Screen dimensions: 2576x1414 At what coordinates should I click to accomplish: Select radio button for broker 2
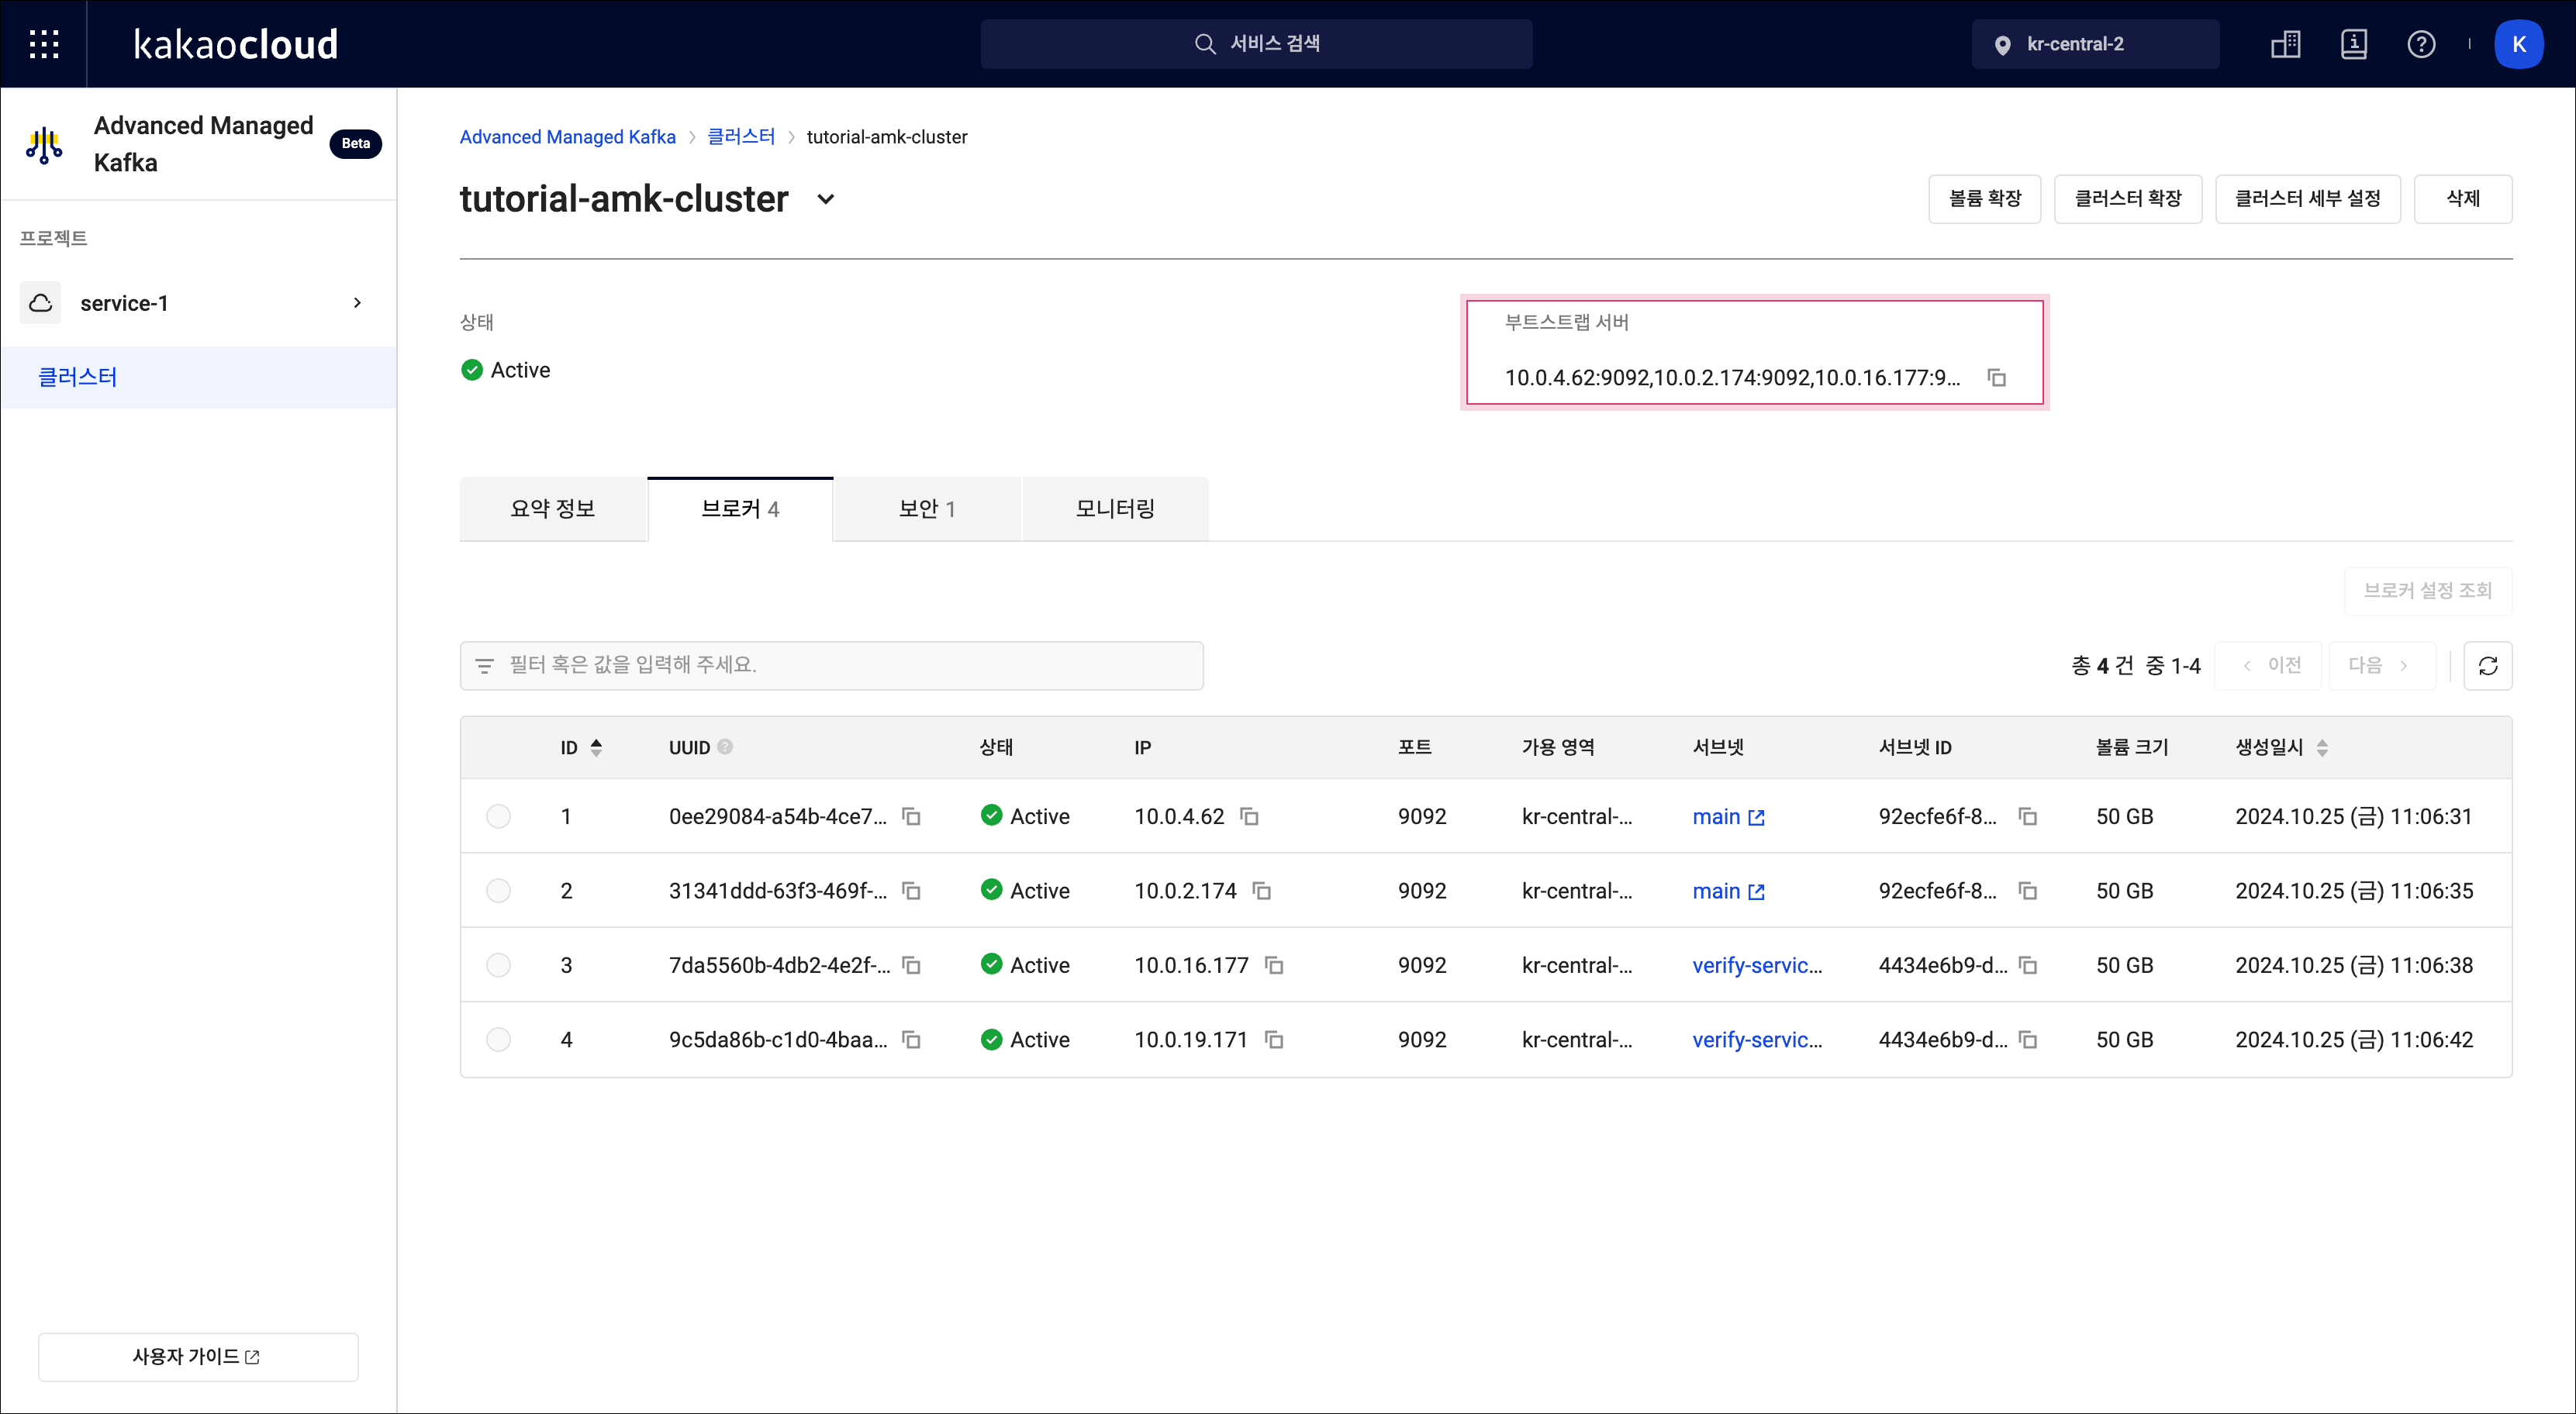point(498,890)
